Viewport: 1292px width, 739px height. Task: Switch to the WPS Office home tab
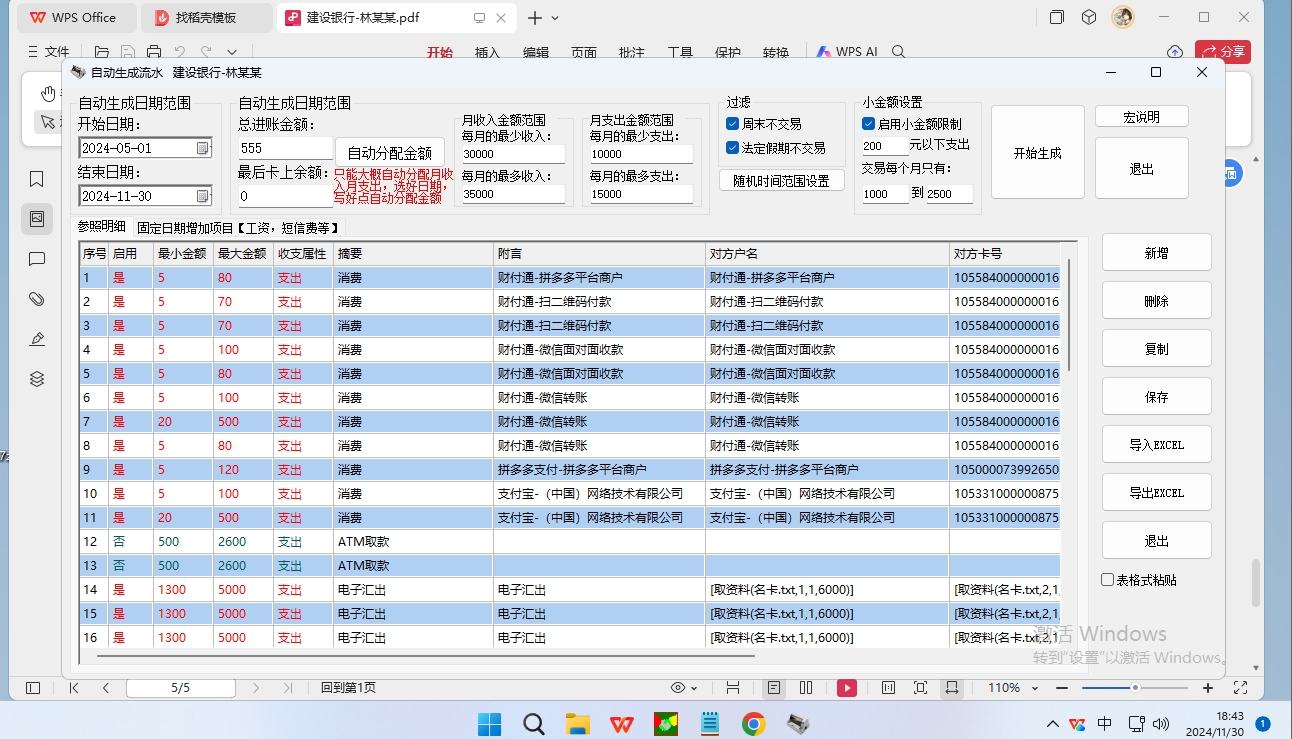tap(76, 18)
